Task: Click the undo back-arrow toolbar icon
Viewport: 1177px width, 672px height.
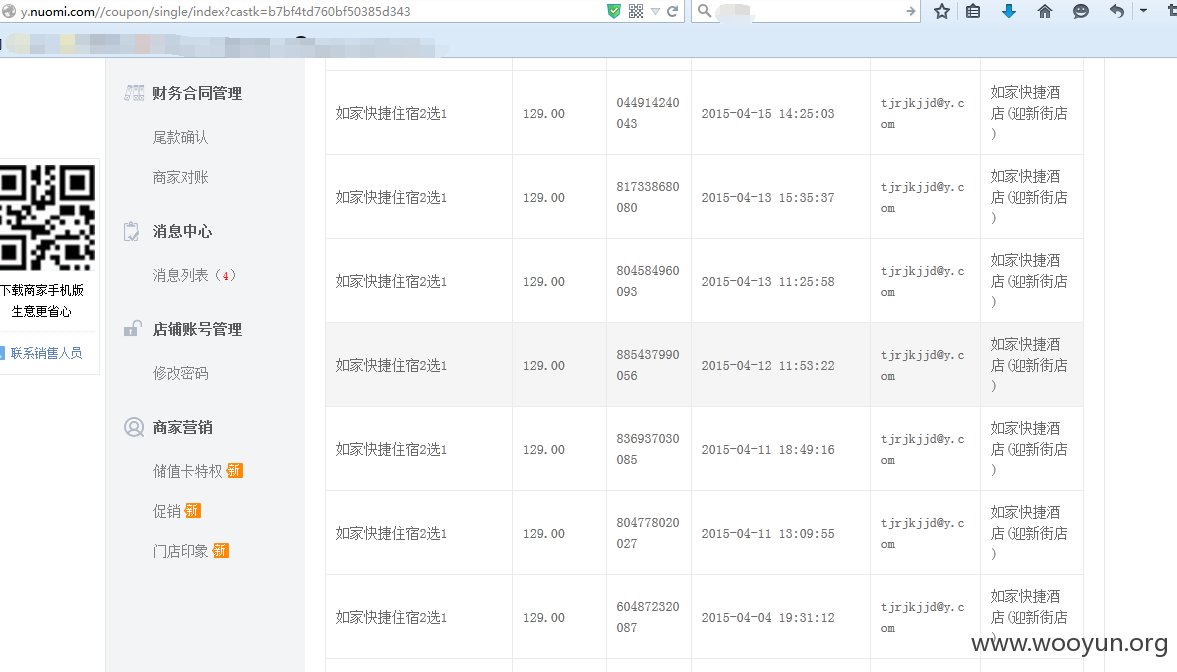Action: [x=1117, y=11]
